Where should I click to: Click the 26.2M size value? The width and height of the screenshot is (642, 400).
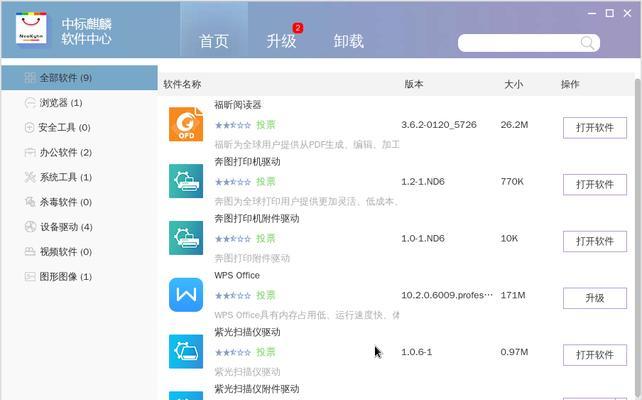pyautogui.click(x=514, y=125)
